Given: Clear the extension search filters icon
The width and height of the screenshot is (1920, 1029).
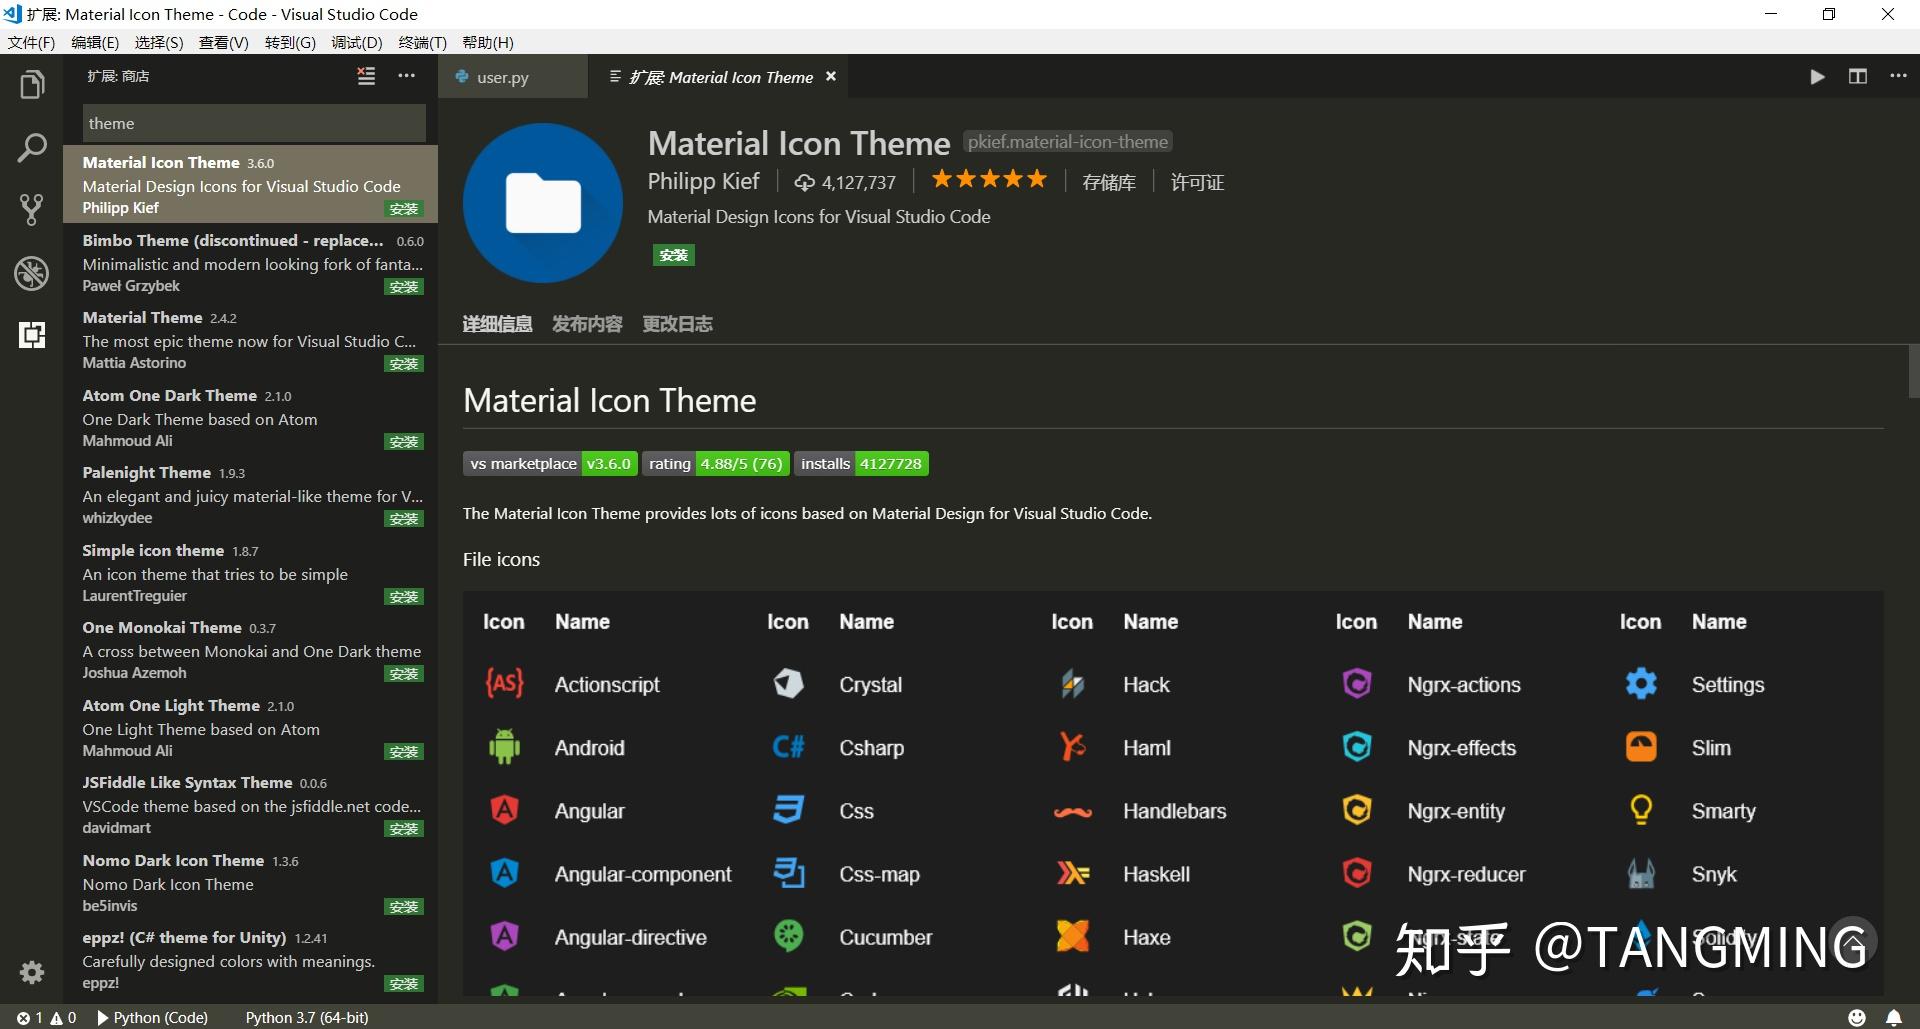Looking at the screenshot, I should 366,75.
